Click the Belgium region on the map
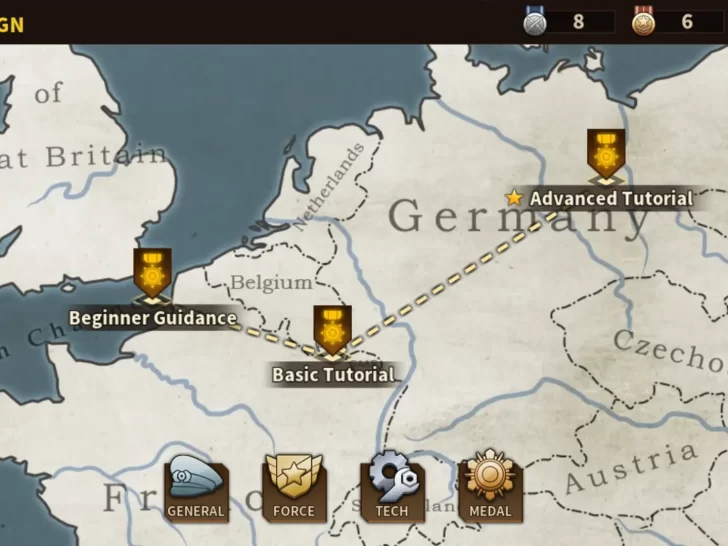Screen dimensions: 728x546 (272, 283)
